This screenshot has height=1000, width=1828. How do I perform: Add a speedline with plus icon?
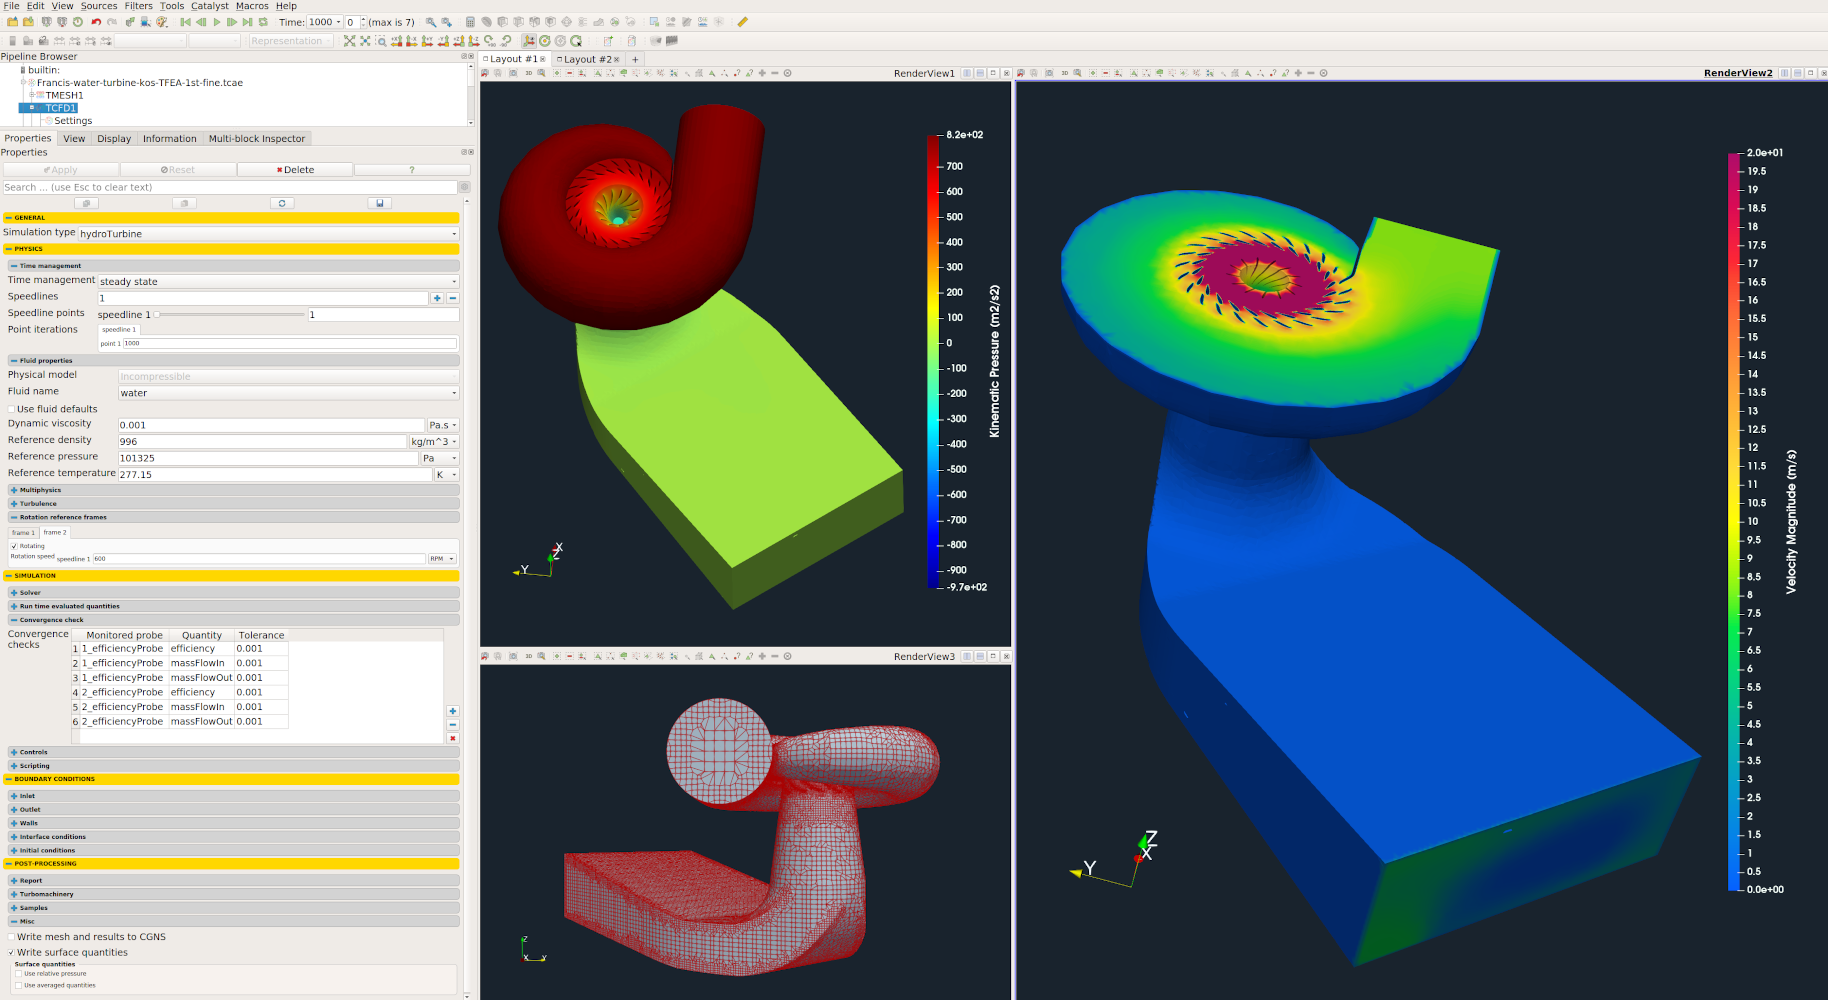click(437, 298)
